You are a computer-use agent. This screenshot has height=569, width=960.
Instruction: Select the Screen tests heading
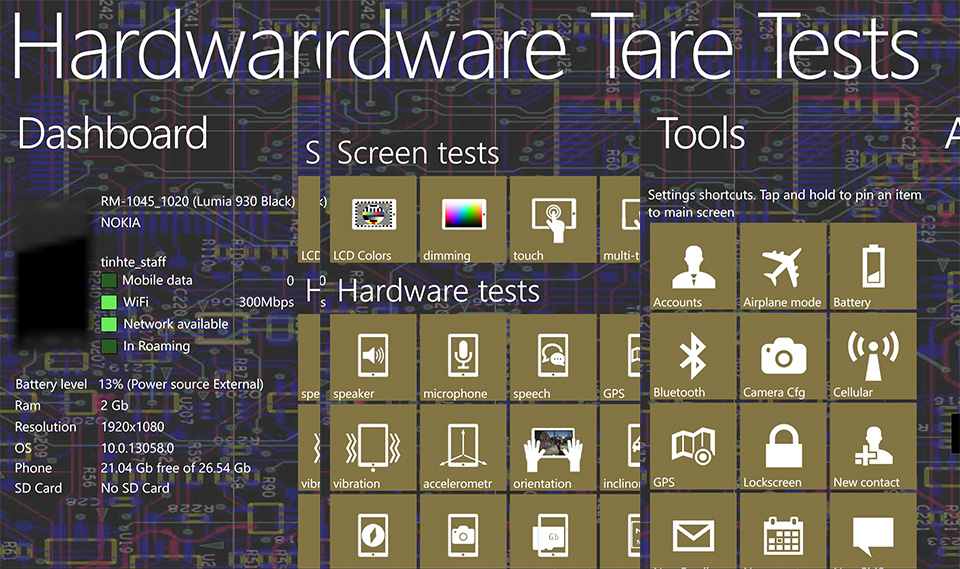418,153
